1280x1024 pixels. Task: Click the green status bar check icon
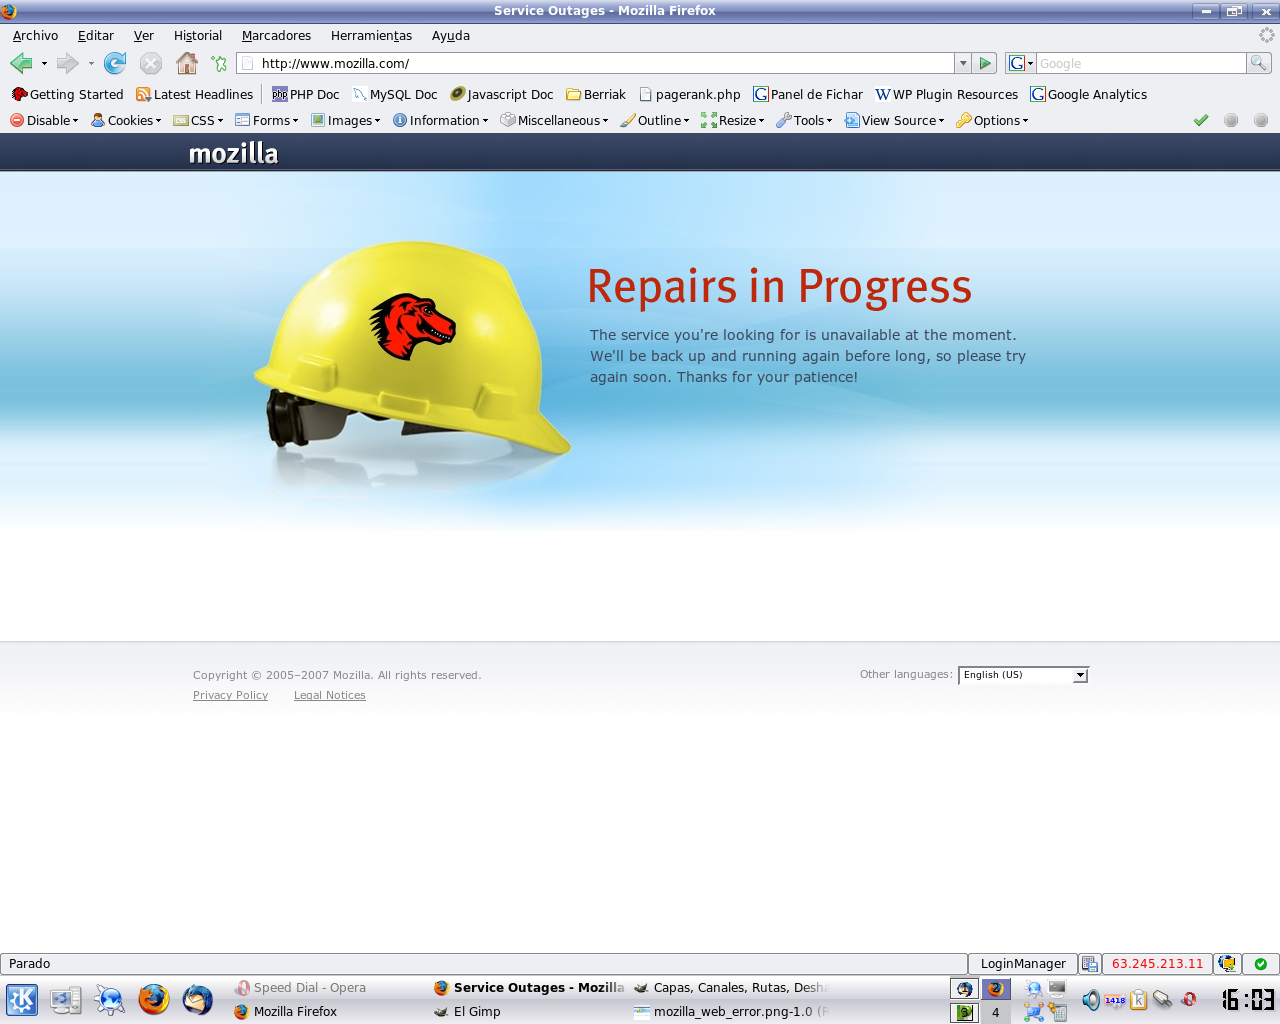(x=1261, y=964)
